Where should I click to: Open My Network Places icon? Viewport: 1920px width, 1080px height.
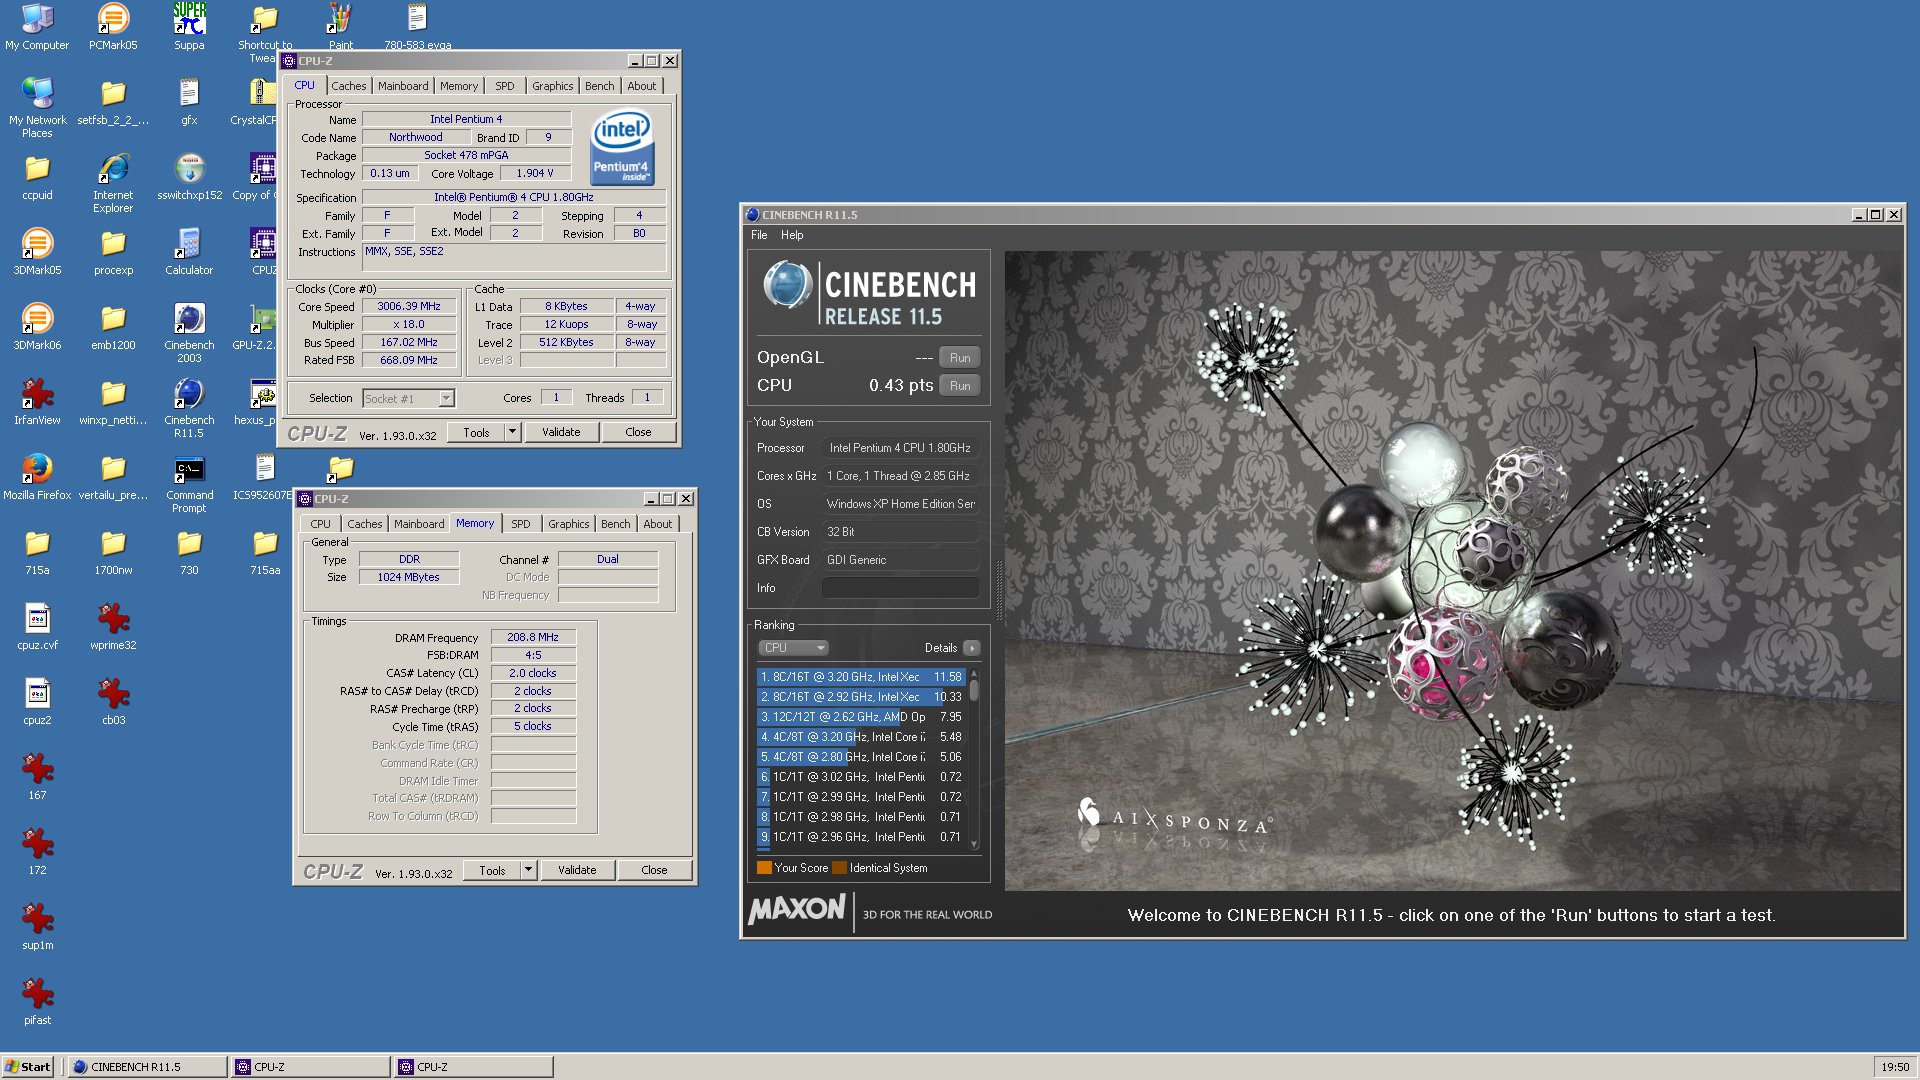(x=37, y=108)
